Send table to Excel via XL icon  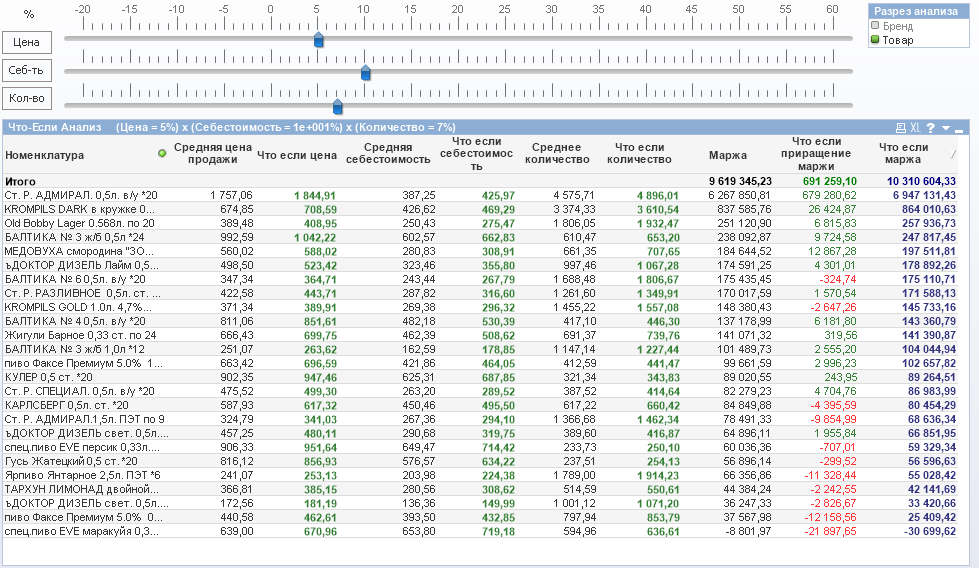914,128
